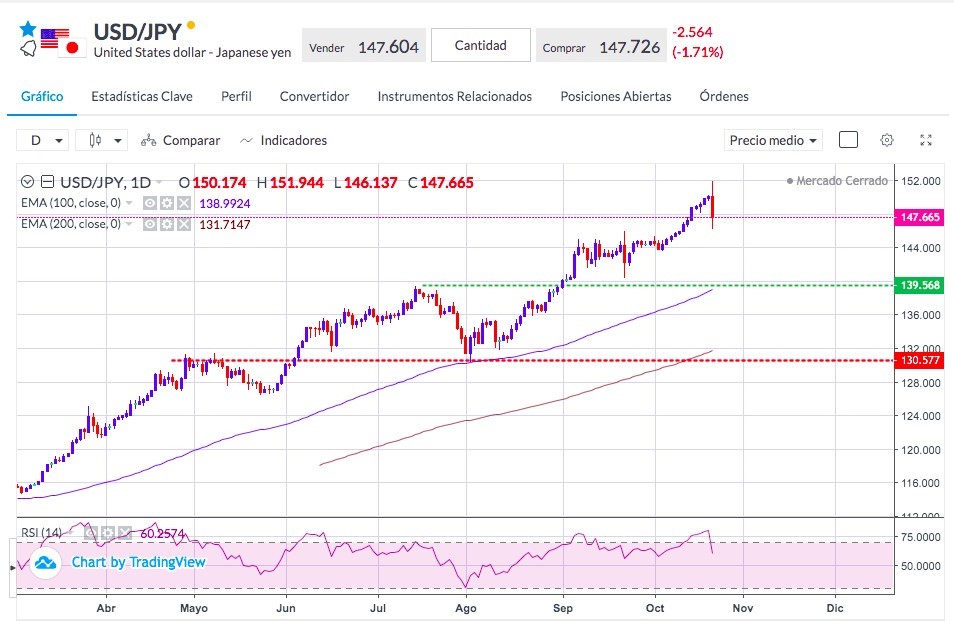Remove the RSI indicator
Image resolution: width=954 pixels, height=621 pixels.
tap(125, 533)
